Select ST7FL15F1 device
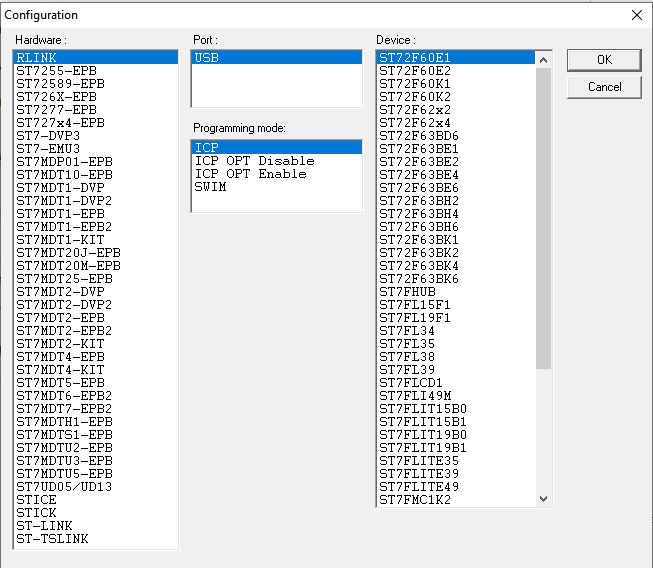 tap(456, 304)
